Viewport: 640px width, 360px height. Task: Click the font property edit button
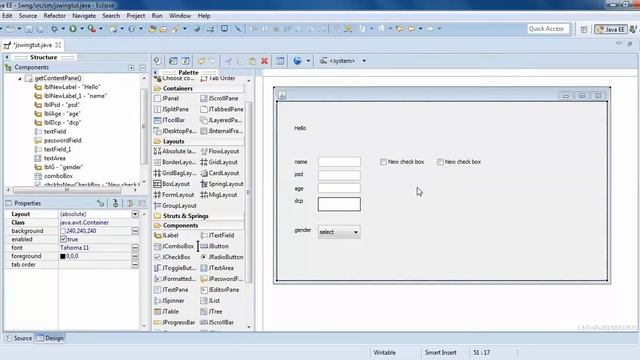tap(135, 248)
